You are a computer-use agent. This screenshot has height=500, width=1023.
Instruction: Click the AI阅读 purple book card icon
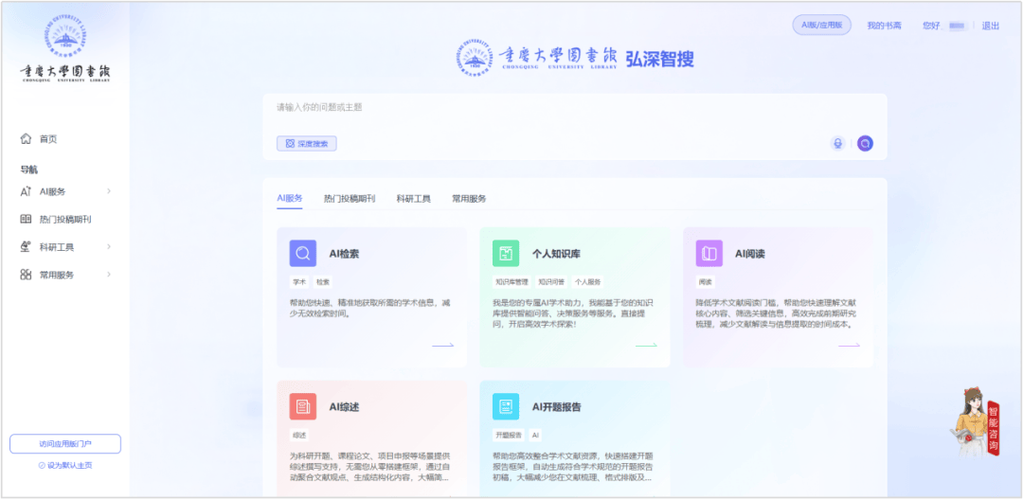[709, 254]
